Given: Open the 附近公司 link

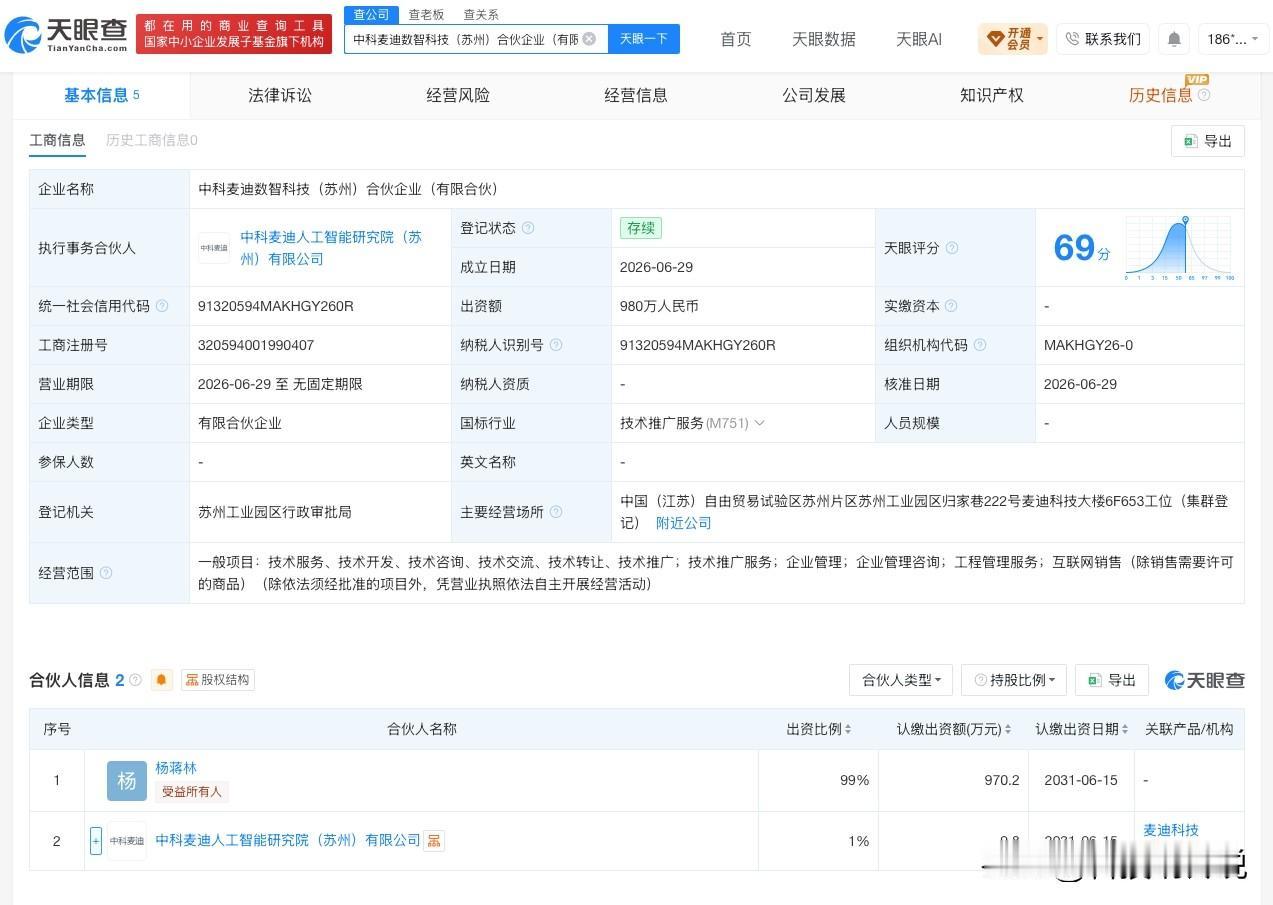Looking at the screenshot, I should point(684,523).
